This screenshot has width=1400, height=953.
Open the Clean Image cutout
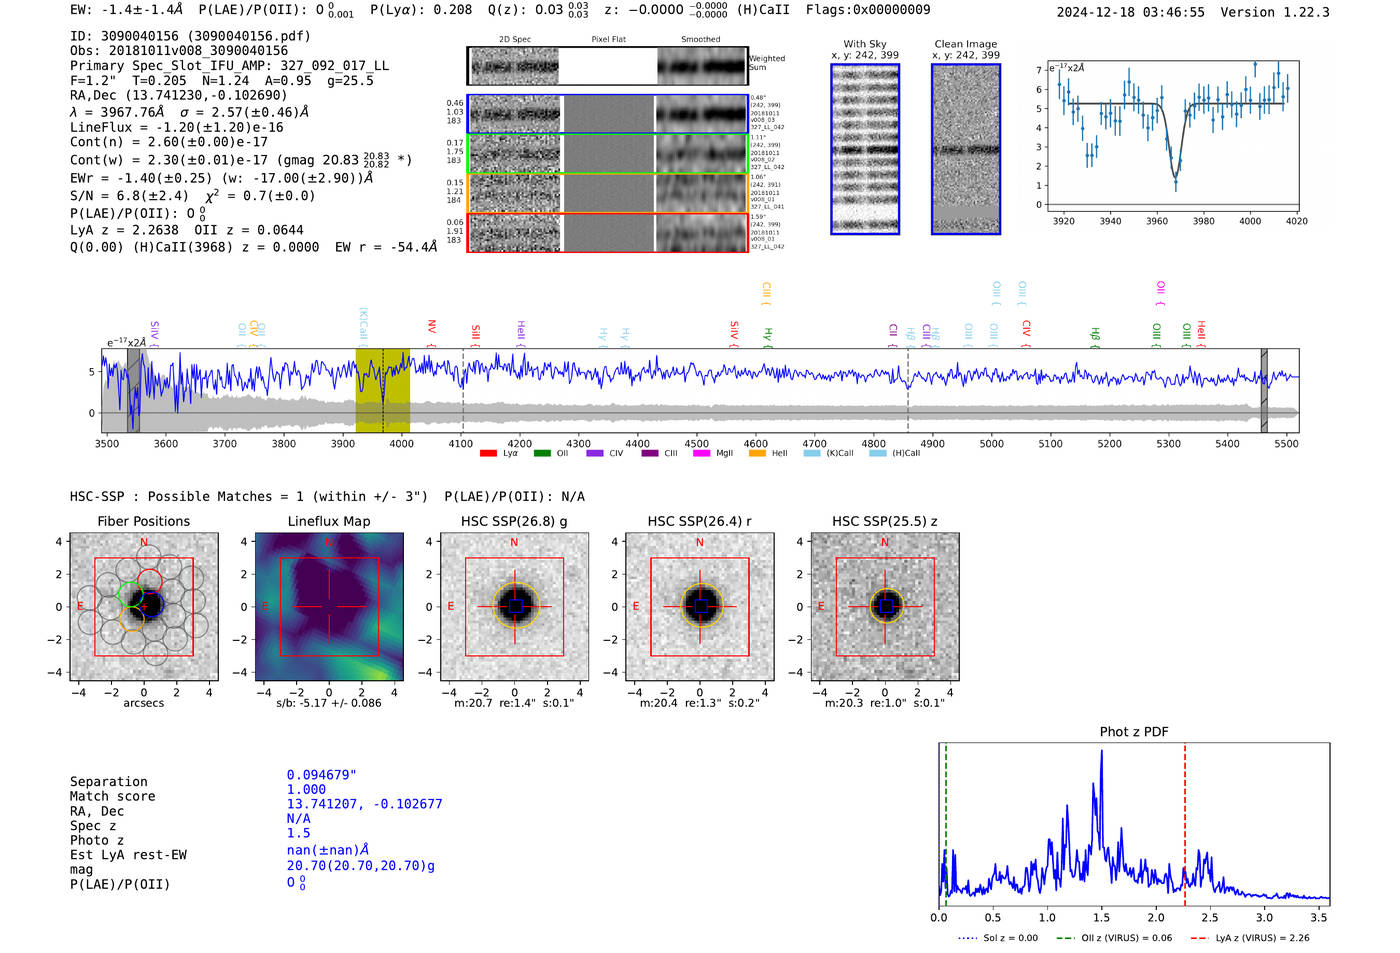pos(965,149)
